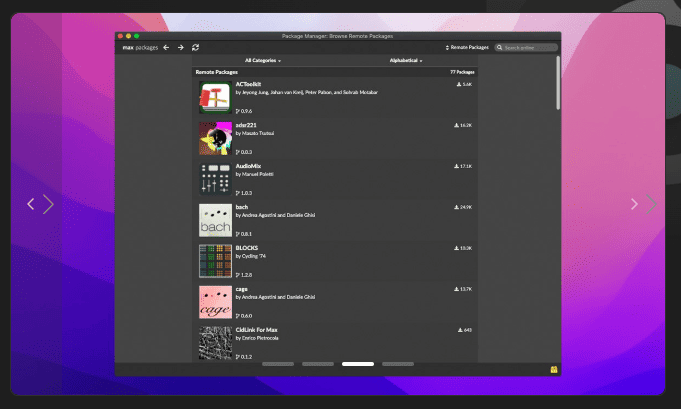Click the download icon on BLOCKS row
Screen dimensions: 681x409
click(456, 248)
